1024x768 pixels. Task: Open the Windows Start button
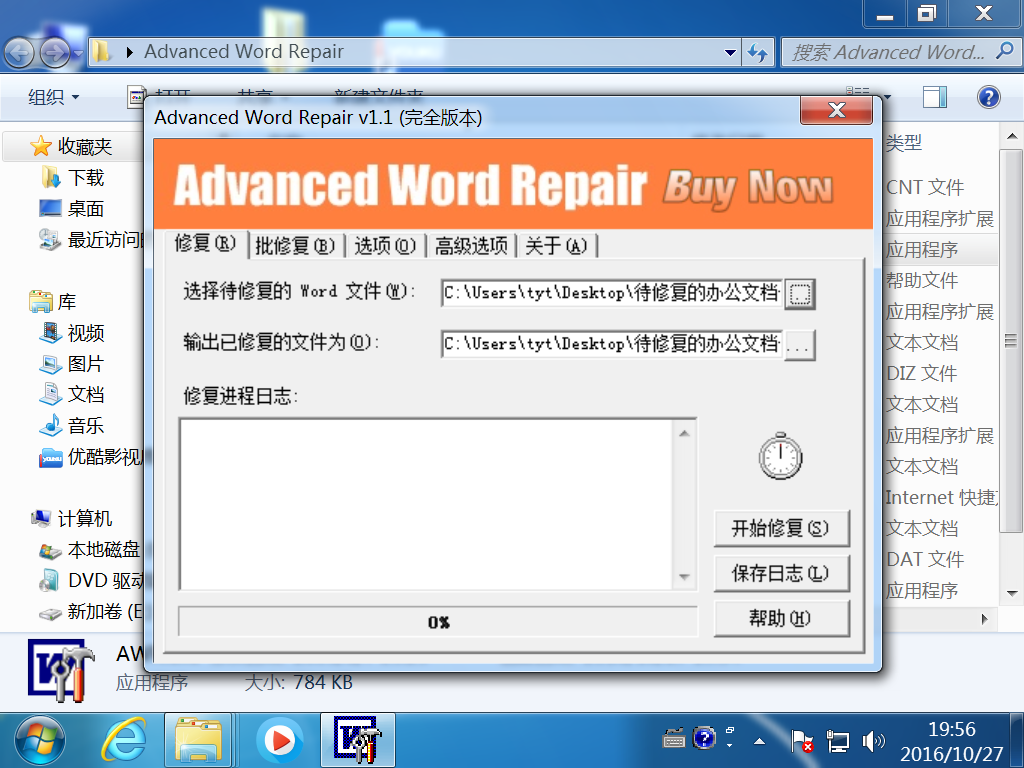click(x=40, y=741)
